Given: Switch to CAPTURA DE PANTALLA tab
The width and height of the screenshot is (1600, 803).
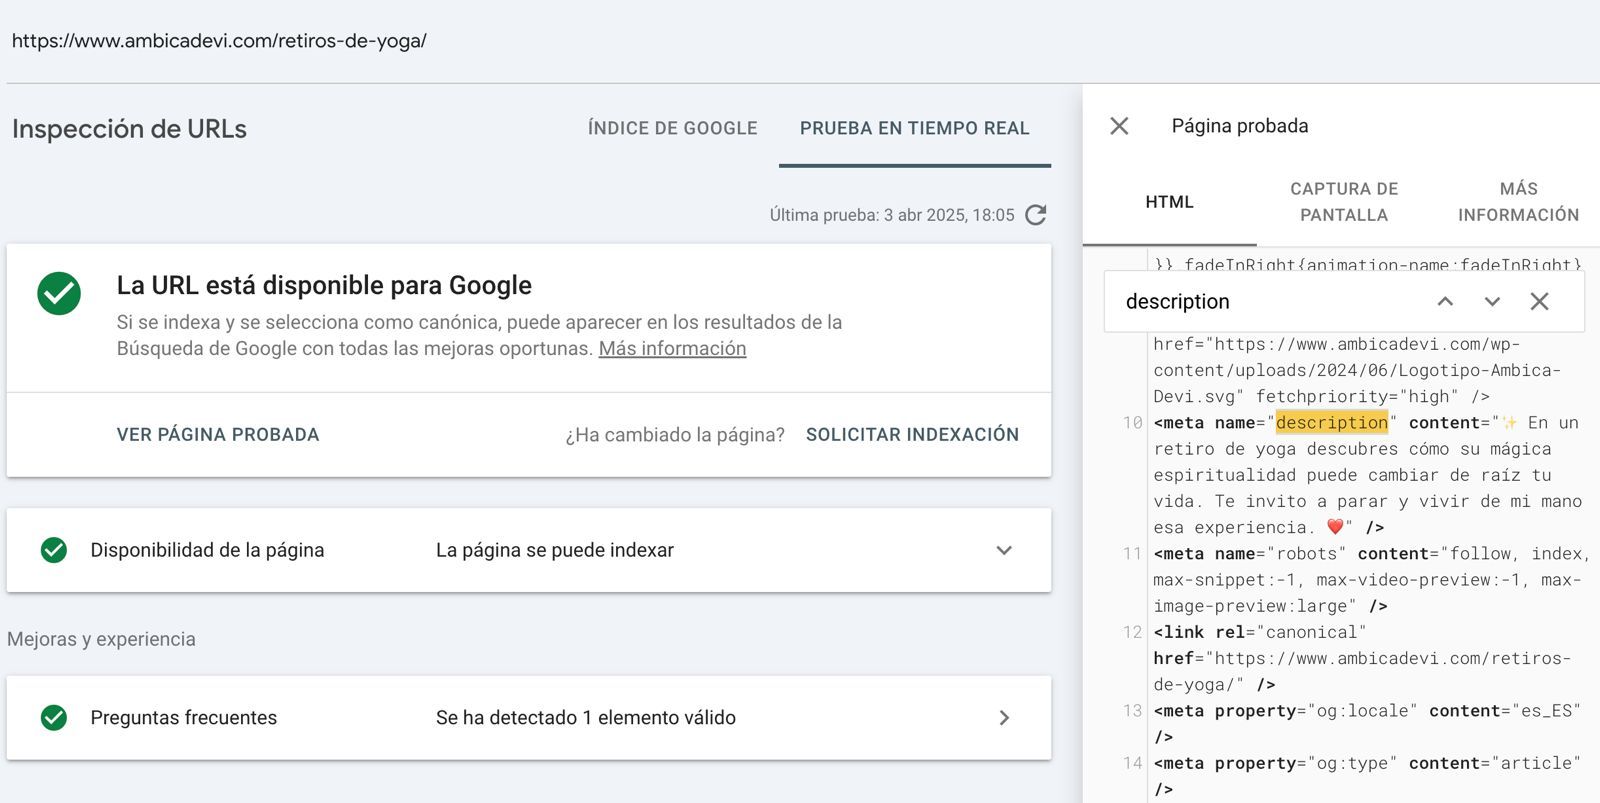Looking at the screenshot, I should [1344, 202].
